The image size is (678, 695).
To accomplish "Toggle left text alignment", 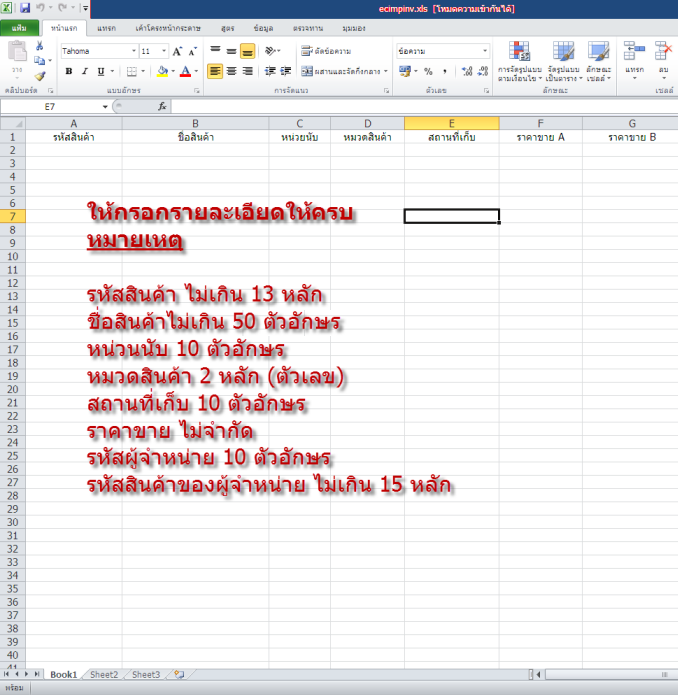I will (x=215, y=71).
